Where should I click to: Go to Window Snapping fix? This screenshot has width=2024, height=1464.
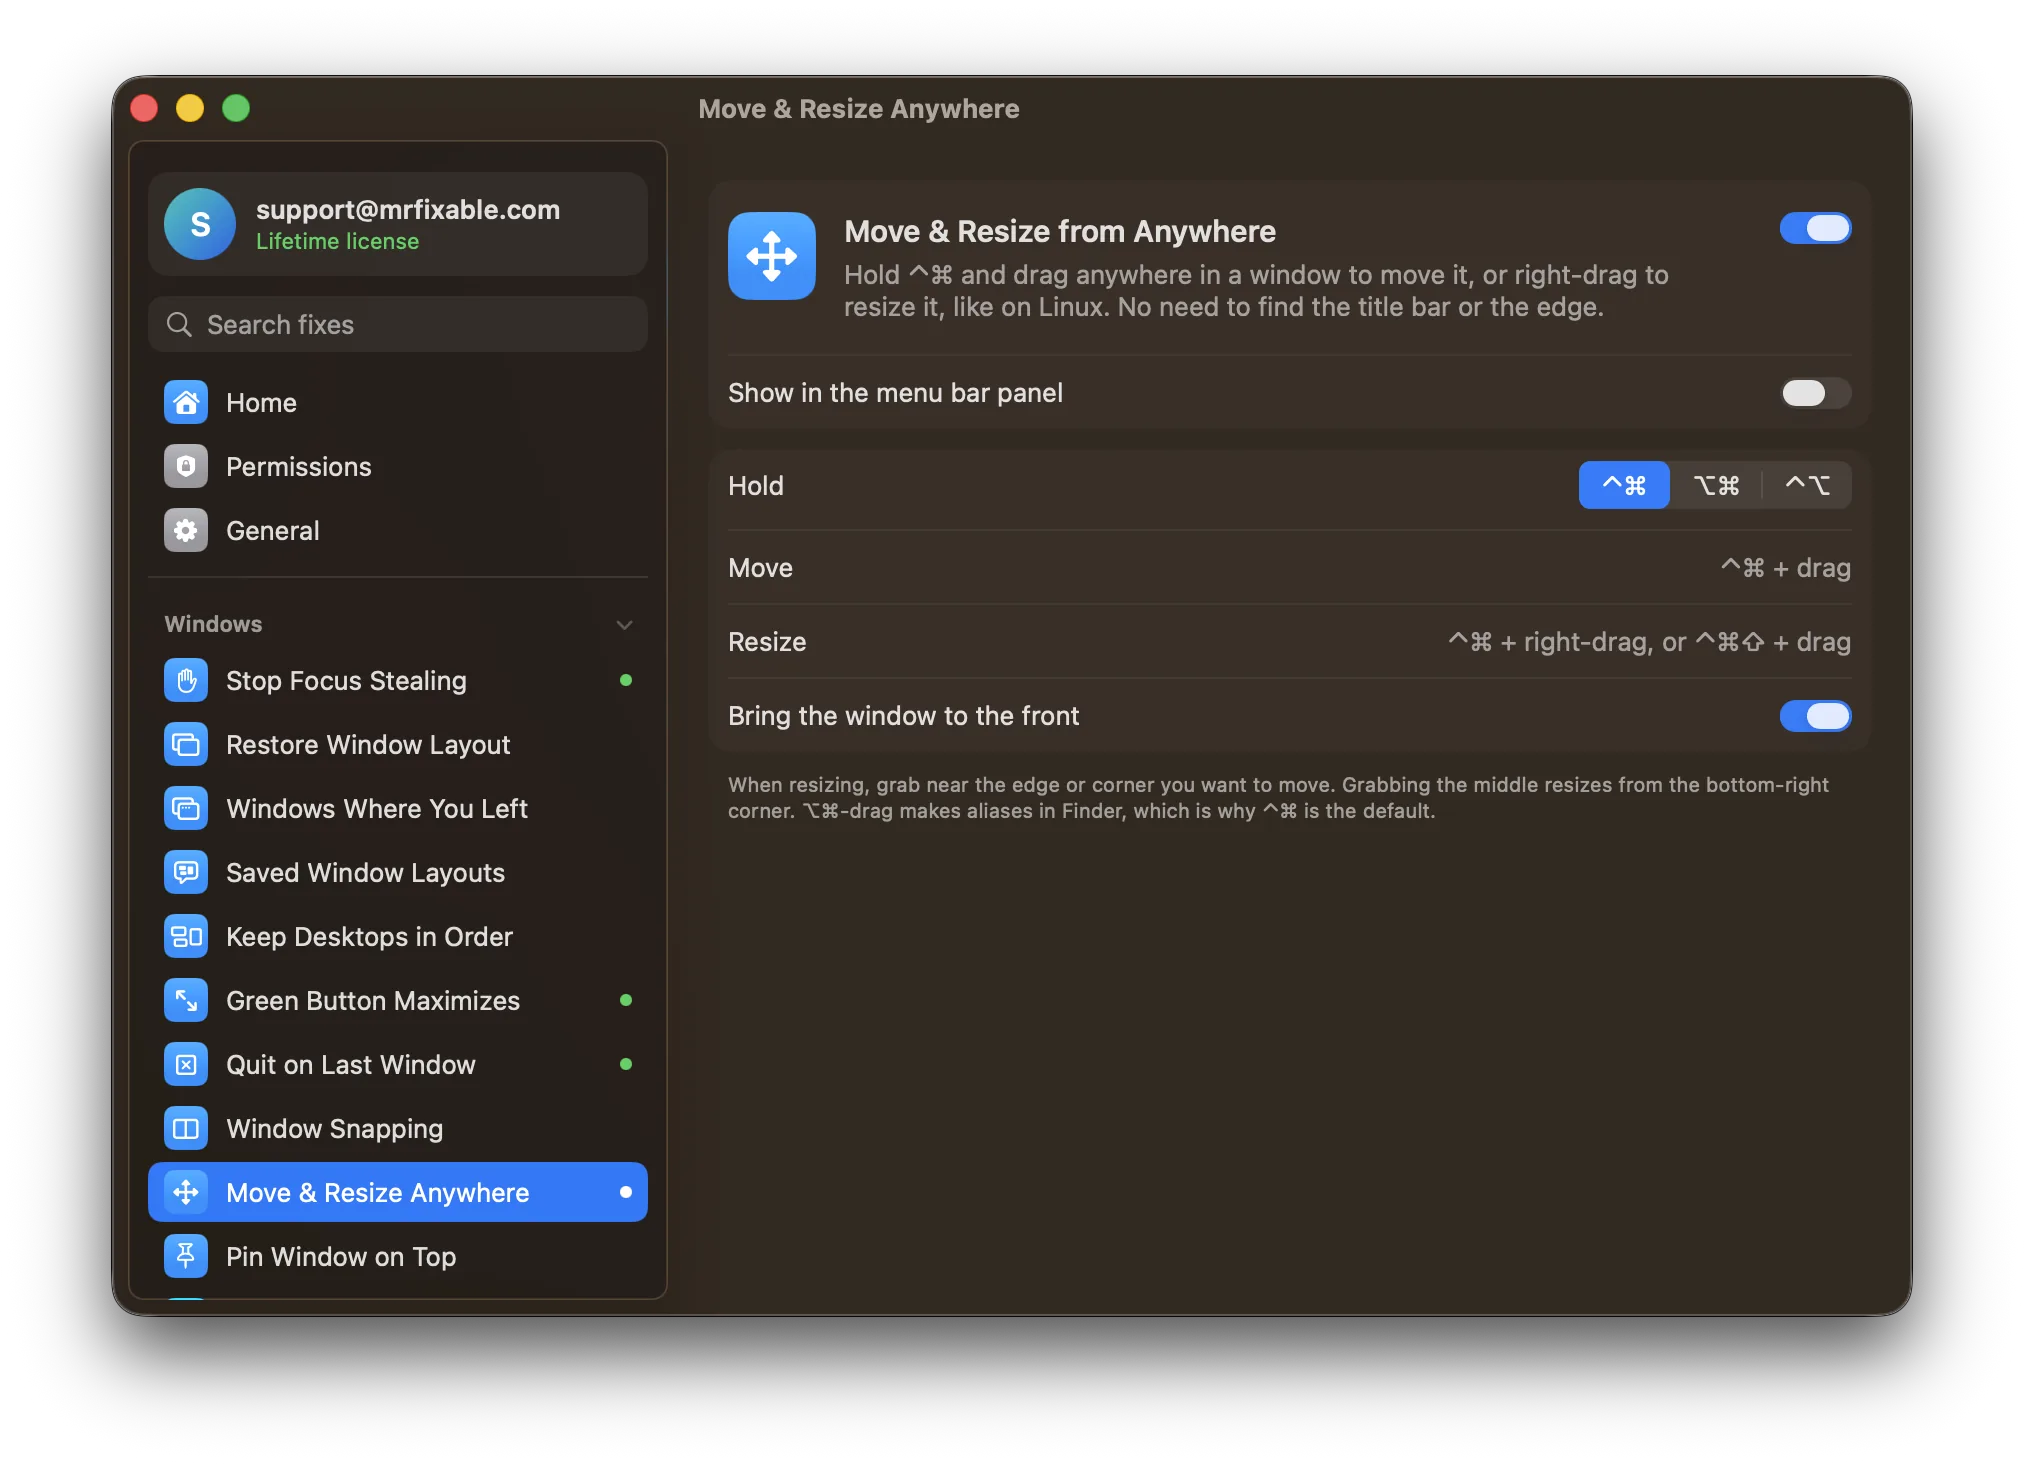[x=398, y=1129]
